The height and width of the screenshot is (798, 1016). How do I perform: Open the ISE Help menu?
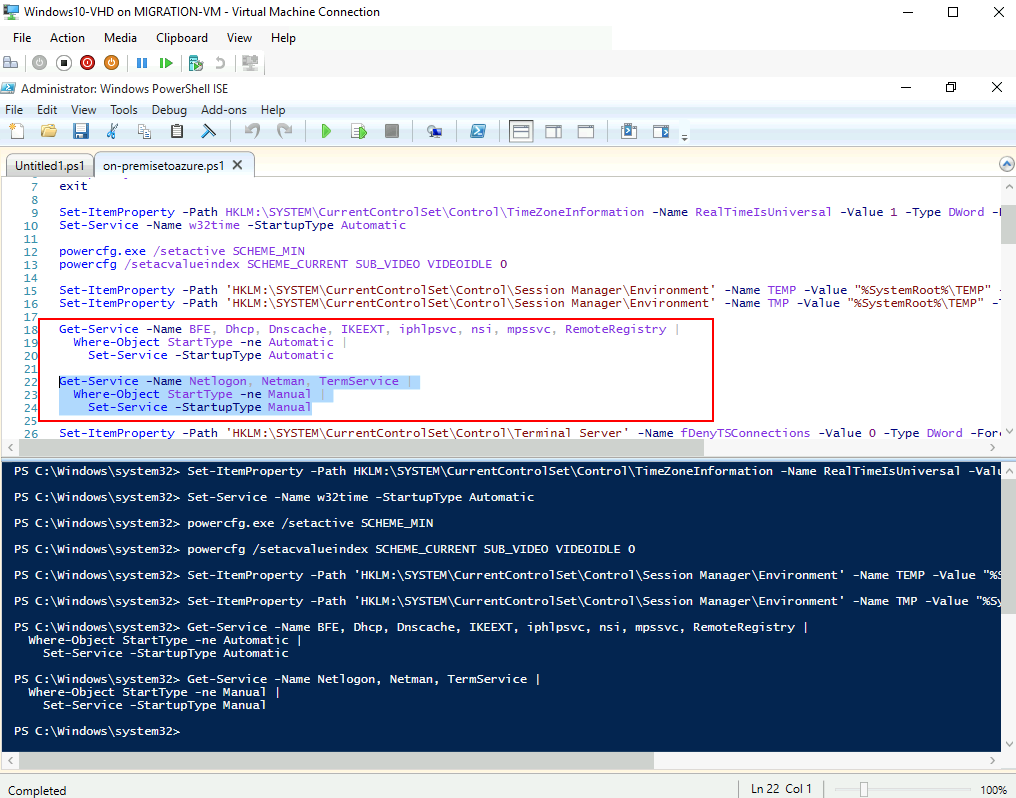[x=273, y=110]
